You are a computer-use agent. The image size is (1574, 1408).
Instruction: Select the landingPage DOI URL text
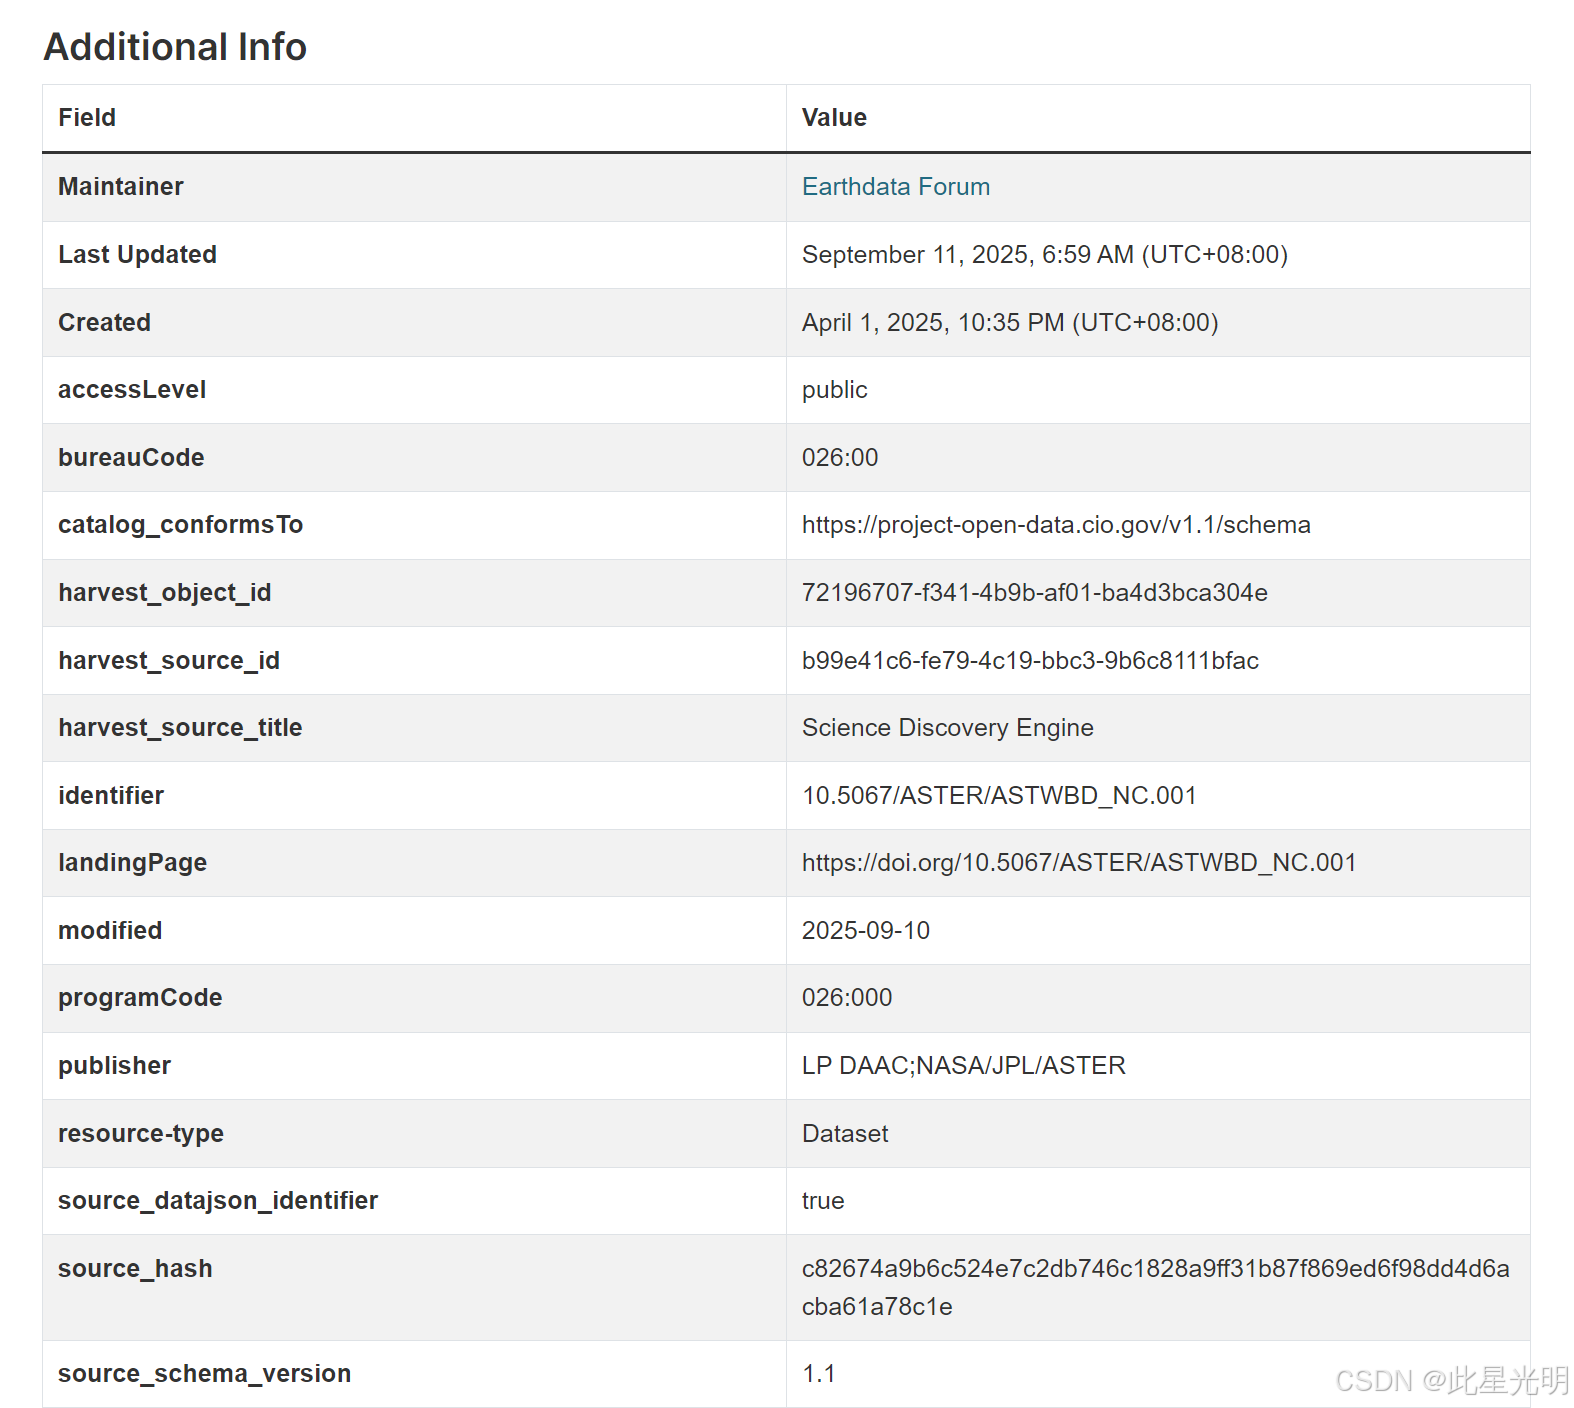pos(1078,863)
